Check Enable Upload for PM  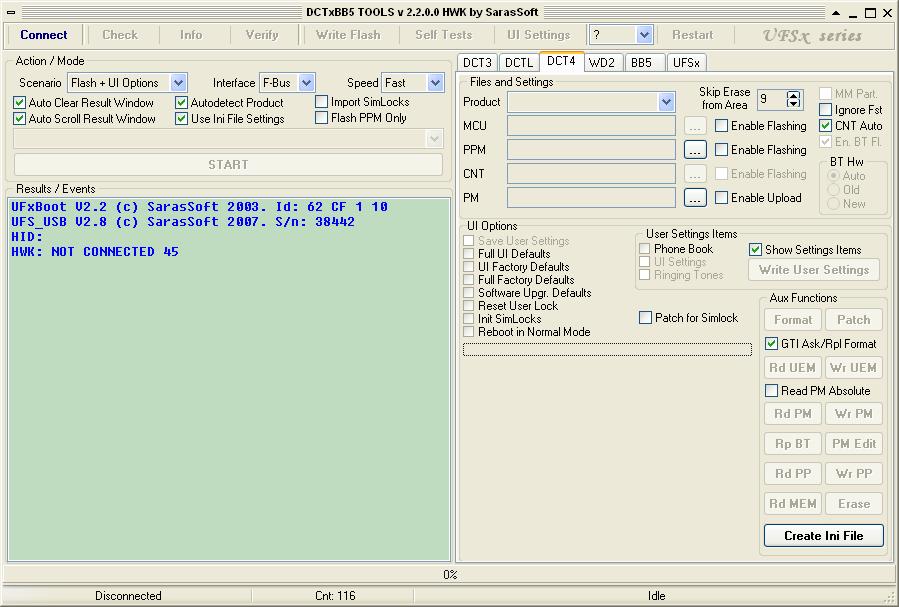pos(722,198)
